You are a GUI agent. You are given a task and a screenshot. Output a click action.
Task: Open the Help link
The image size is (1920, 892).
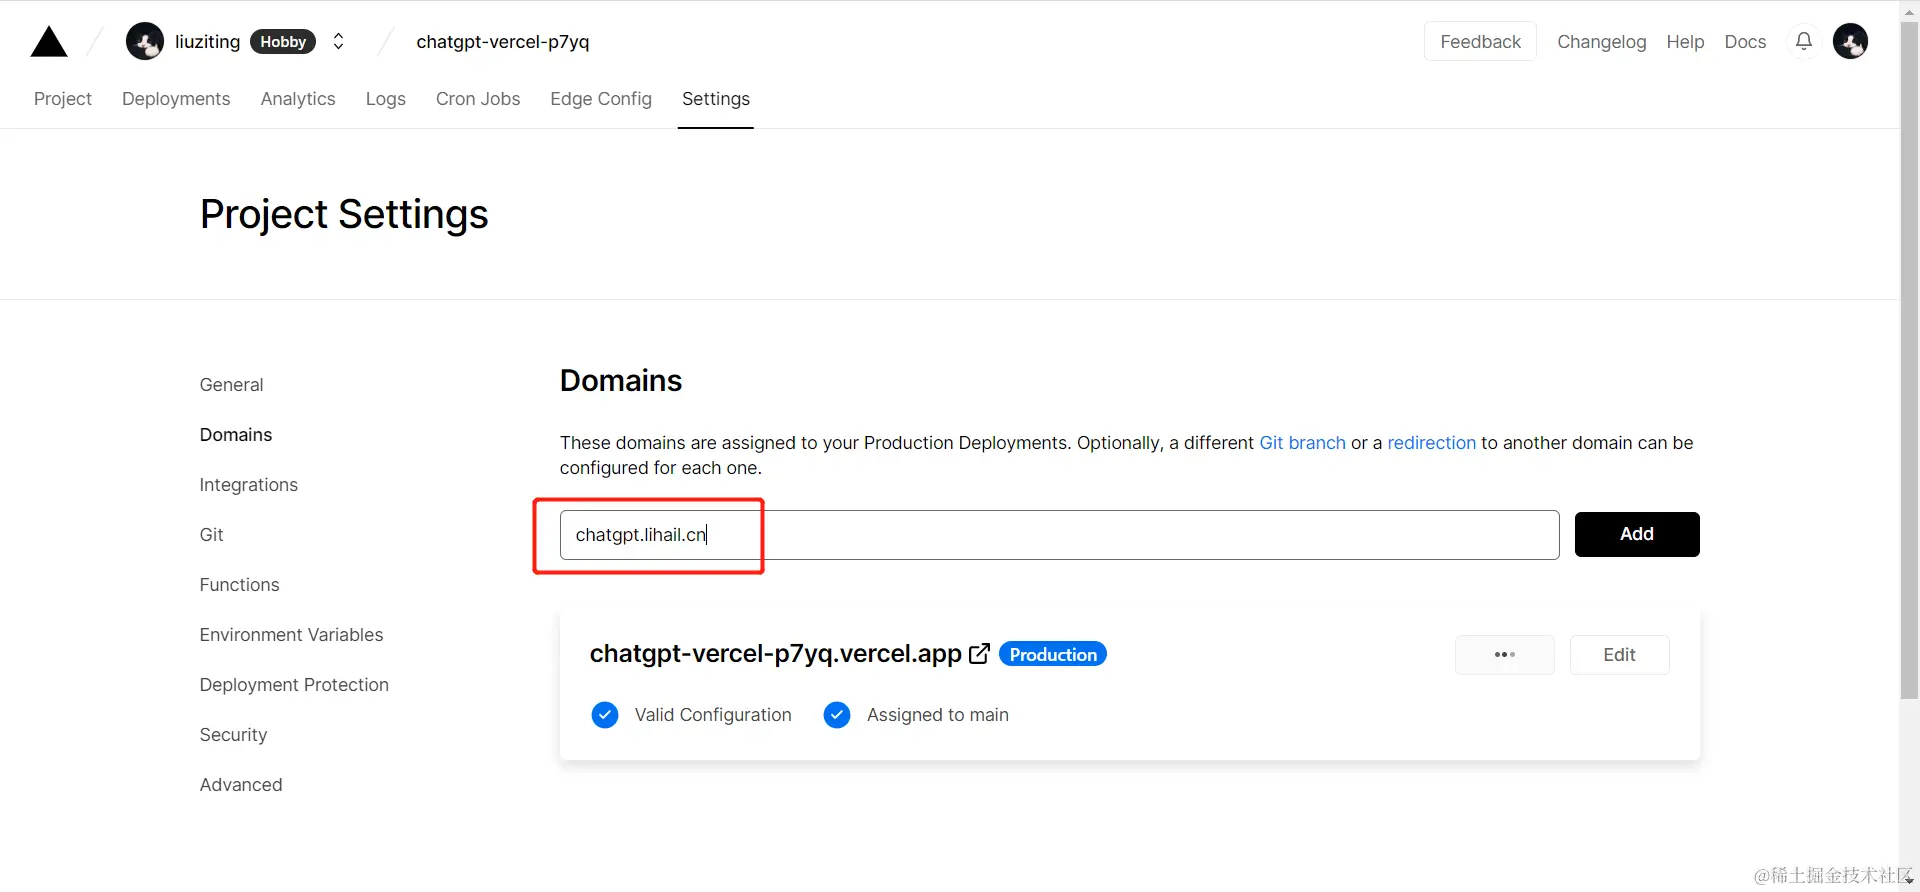click(1685, 42)
